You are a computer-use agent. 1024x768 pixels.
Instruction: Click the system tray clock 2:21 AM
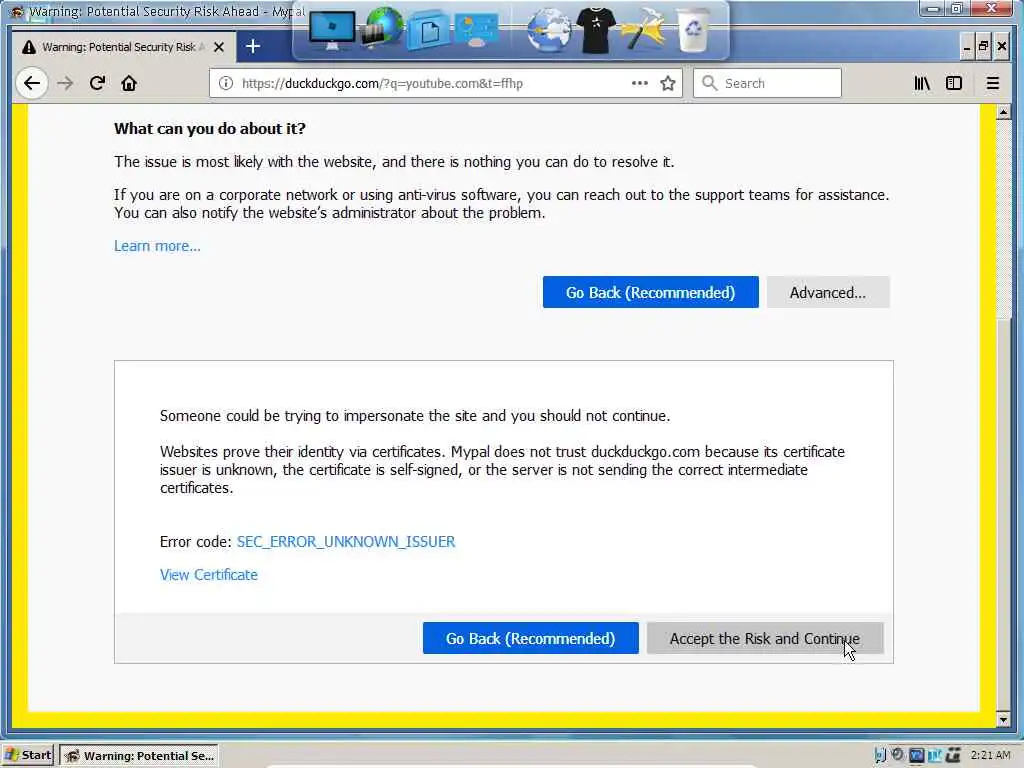990,755
